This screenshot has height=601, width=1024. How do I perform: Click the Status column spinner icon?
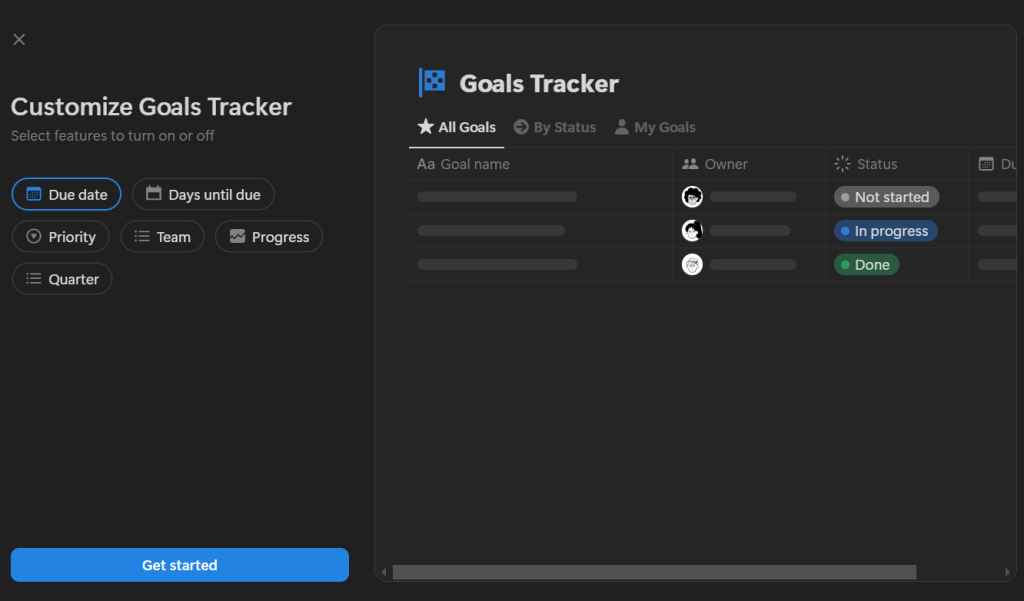point(842,164)
